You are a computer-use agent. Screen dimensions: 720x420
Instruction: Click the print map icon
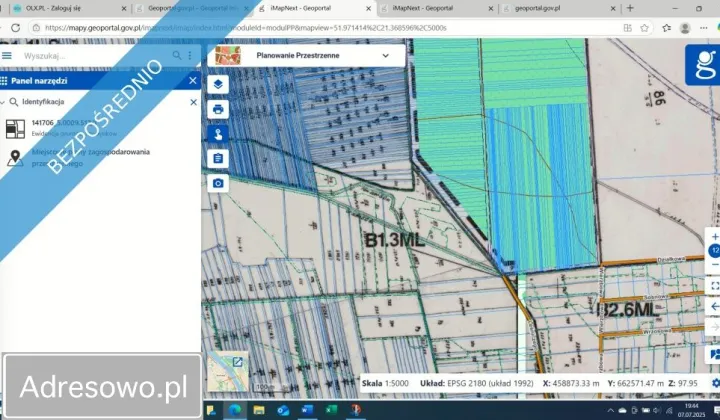tap(219, 109)
